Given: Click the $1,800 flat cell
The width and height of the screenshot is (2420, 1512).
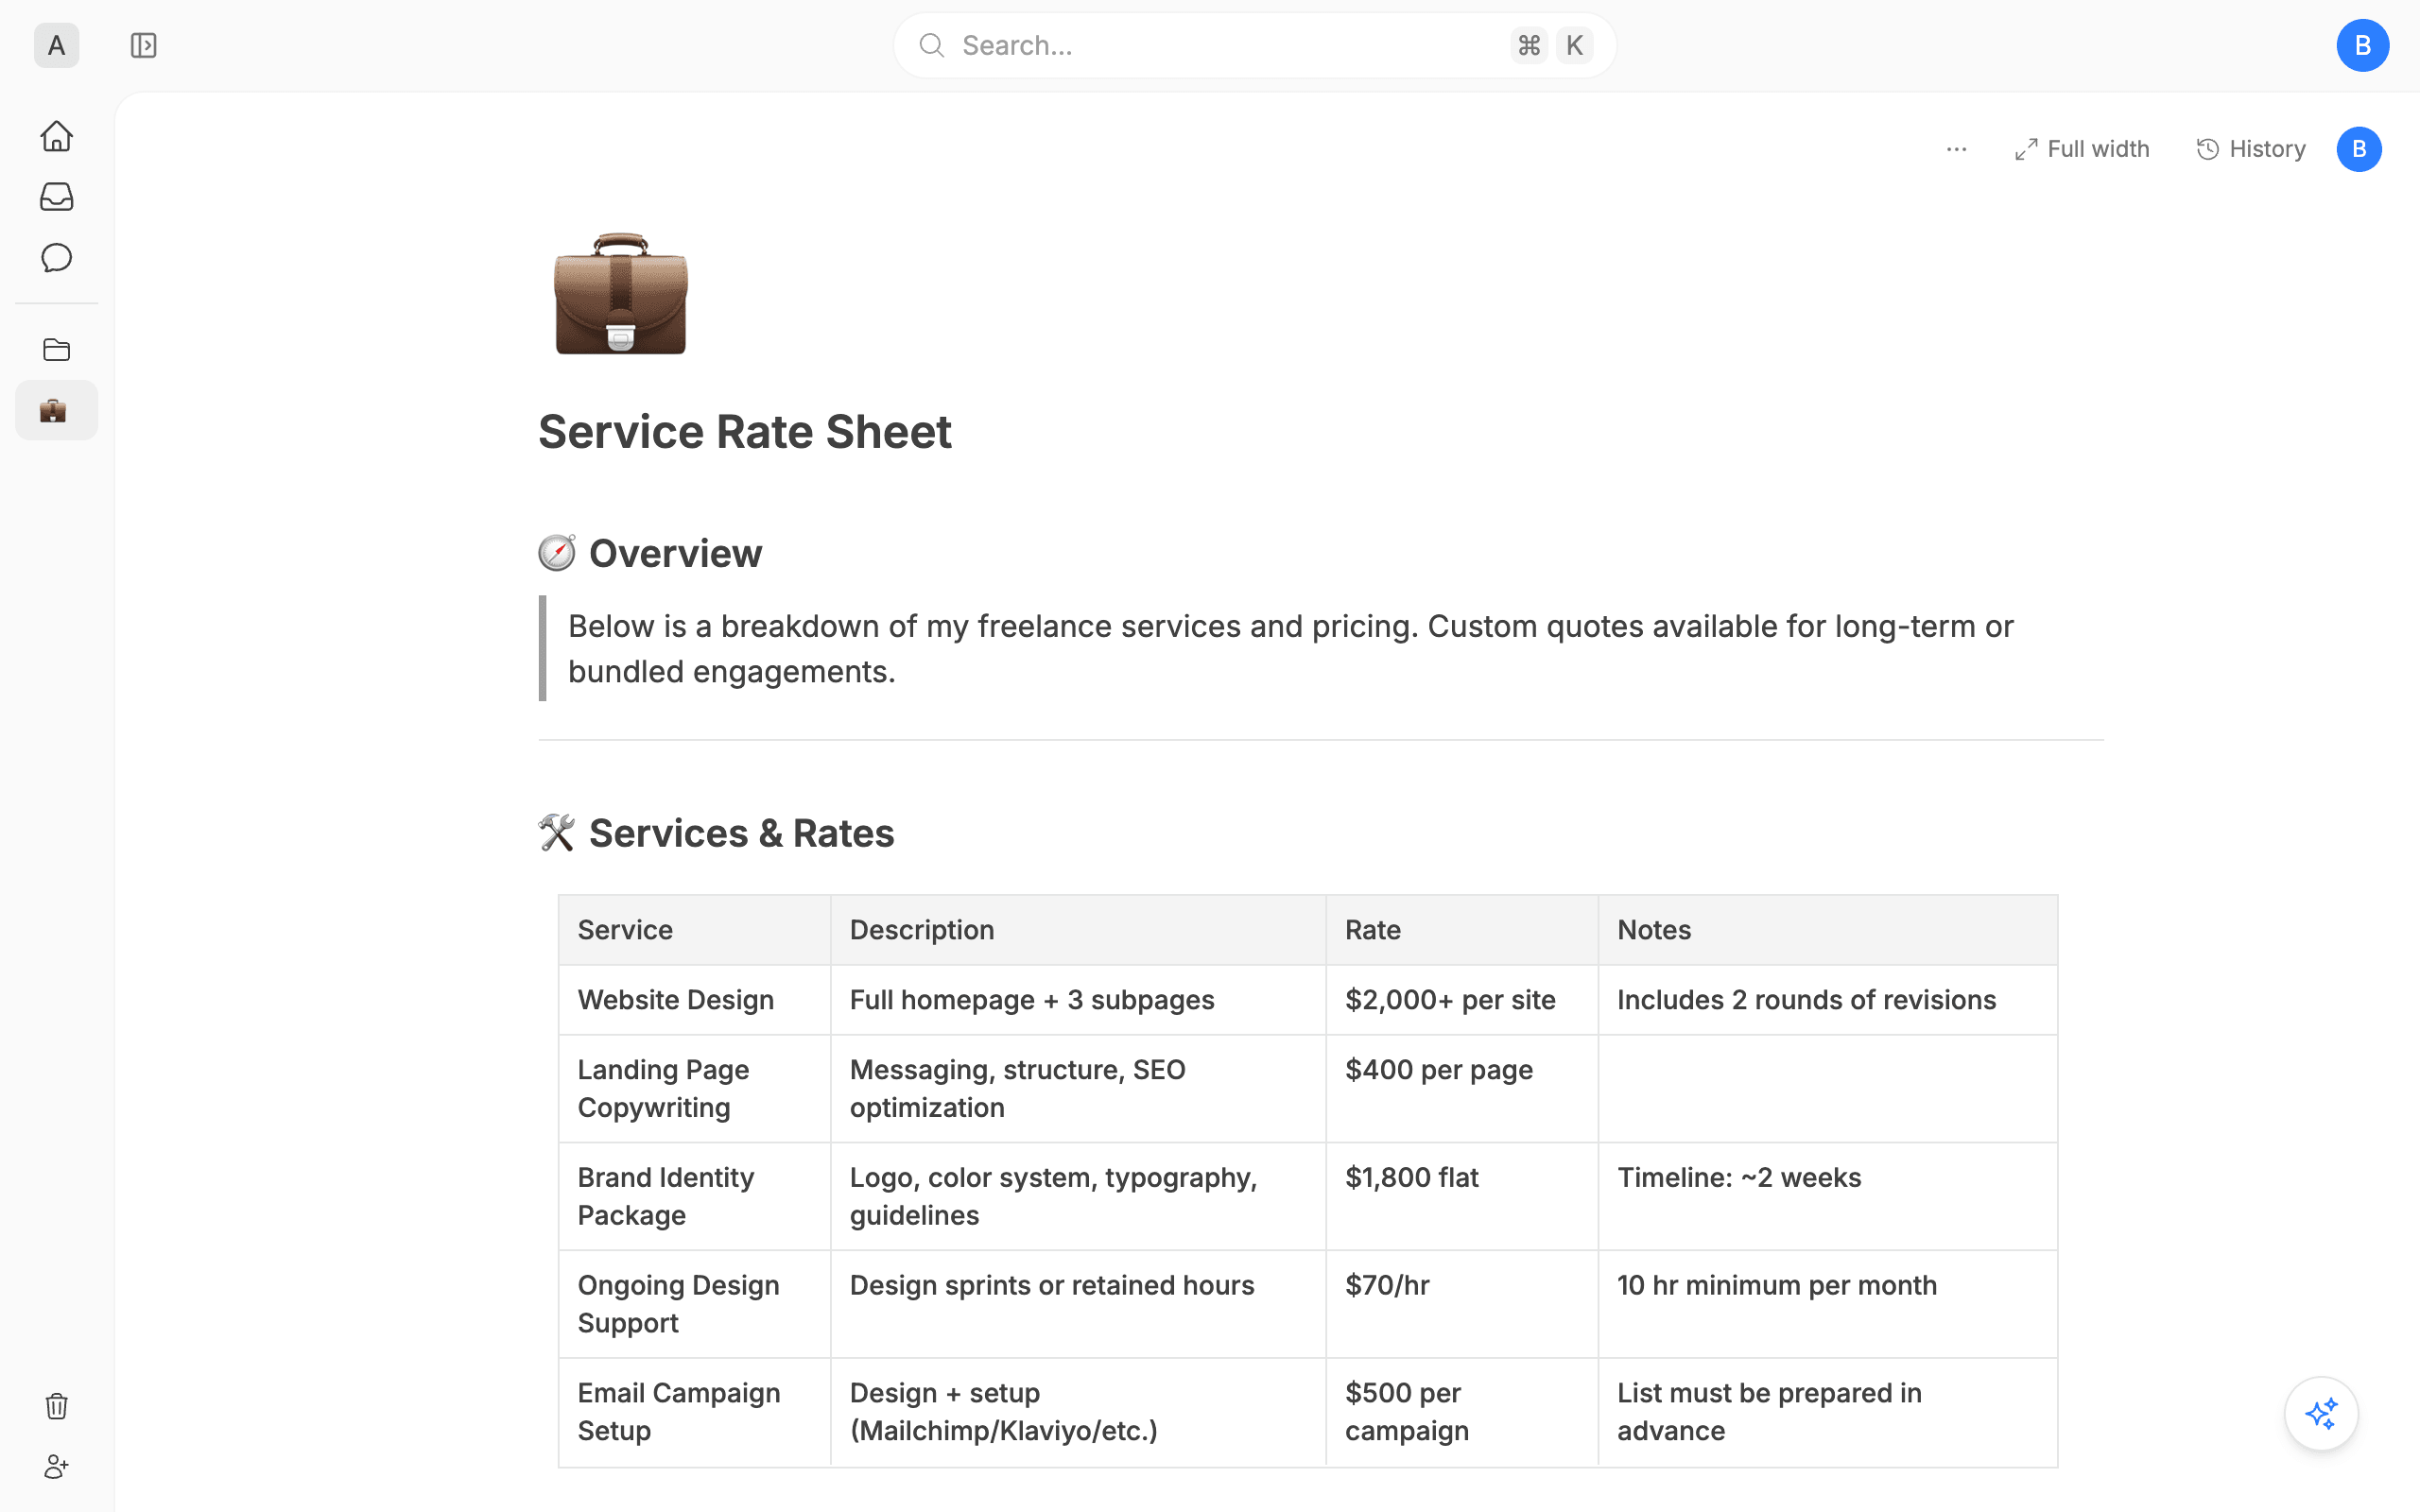Looking at the screenshot, I should click(x=1461, y=1197).
